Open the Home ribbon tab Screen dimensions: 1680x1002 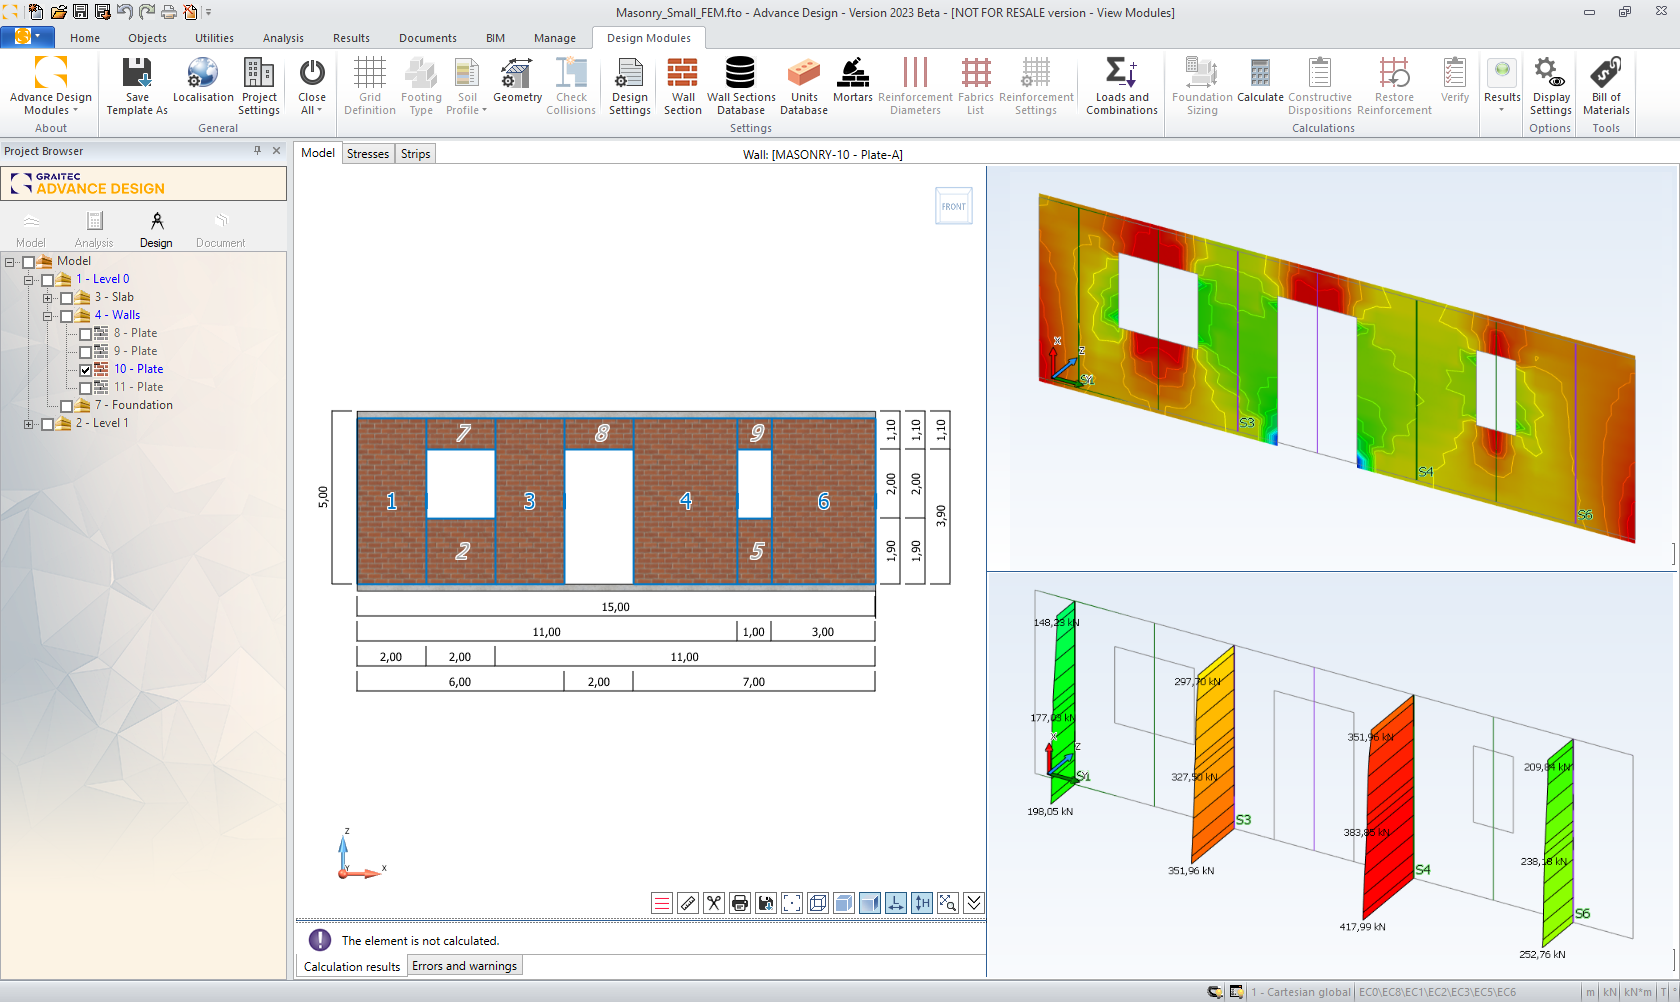pos(85,38)
